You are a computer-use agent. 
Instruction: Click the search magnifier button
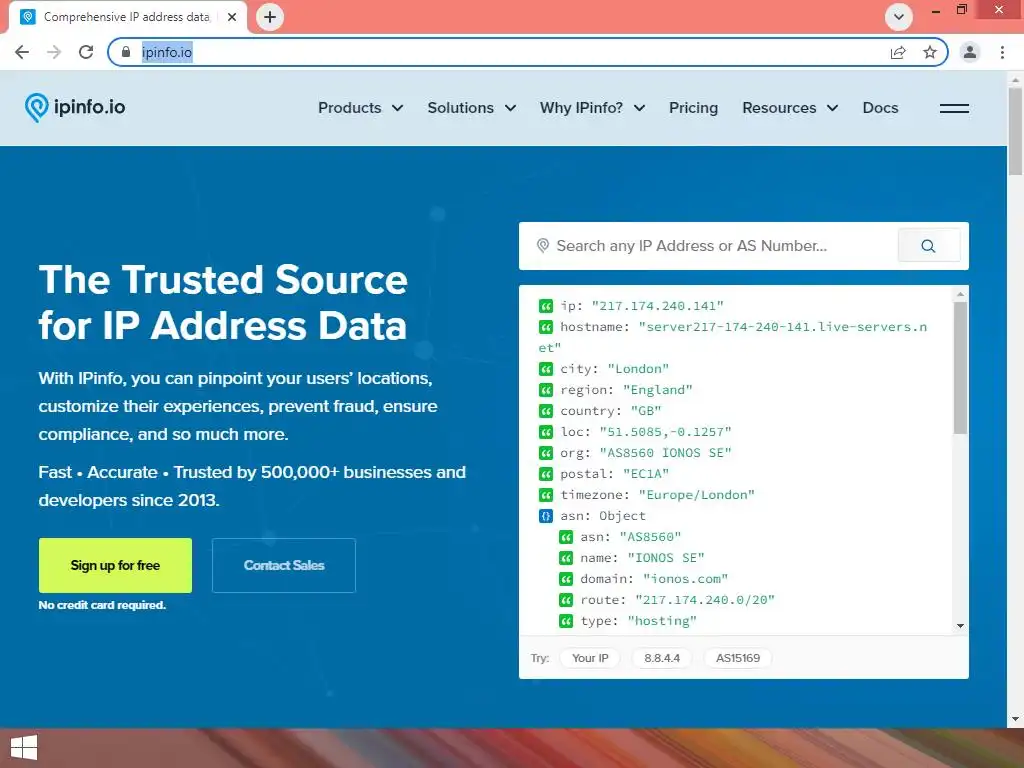(x=928, y=246)
